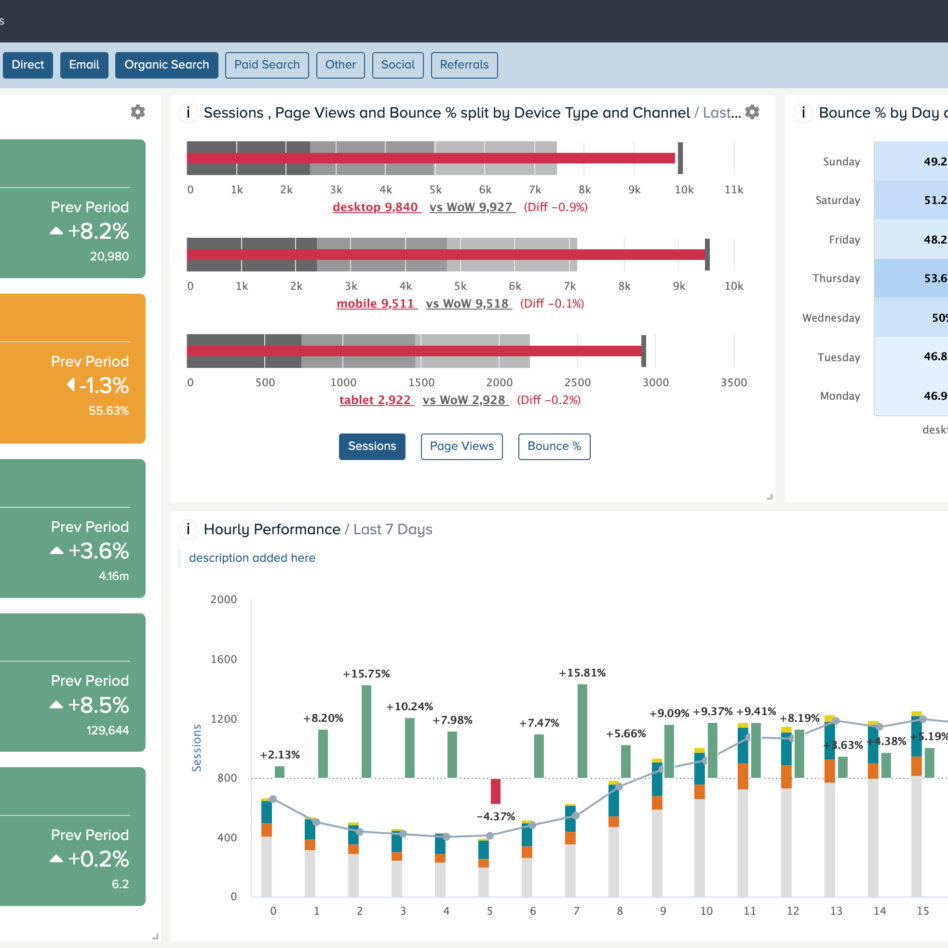Viewport: 948px width, 948px height.
Task: Open the mobile 9,511 drill-down link
Action: tap(376, 303)
